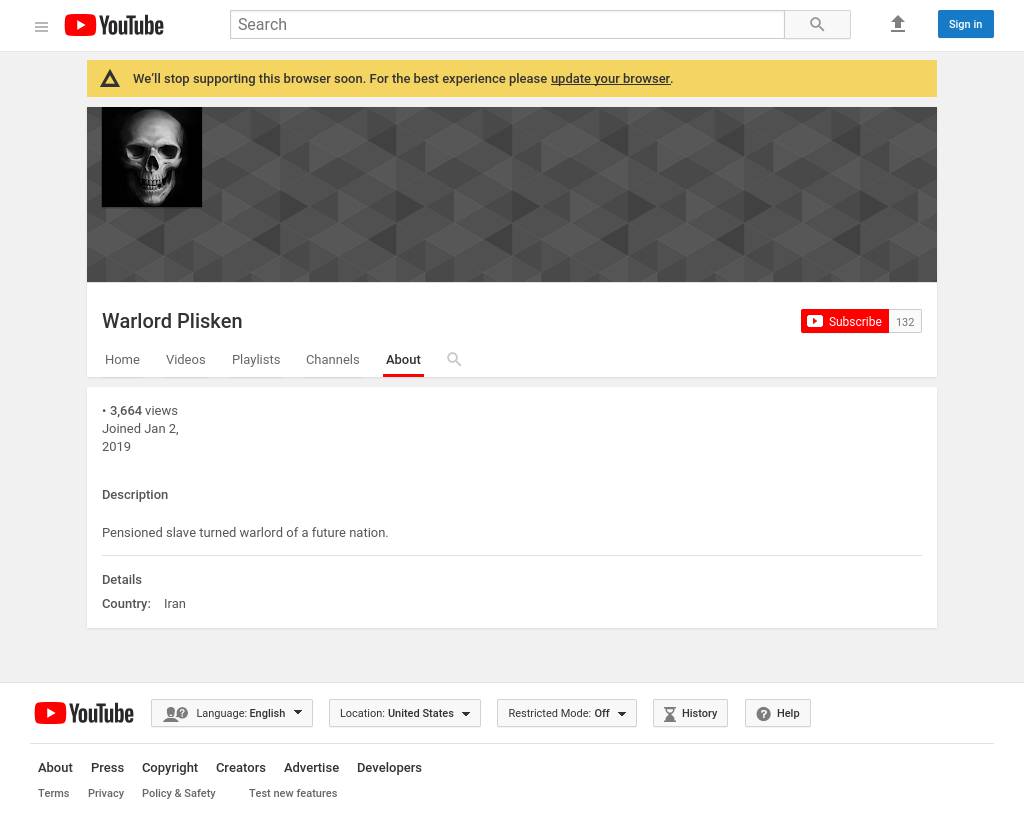Switch to the Playlists tab
This screenshot has height=827, width=1024.
[256, 360]
